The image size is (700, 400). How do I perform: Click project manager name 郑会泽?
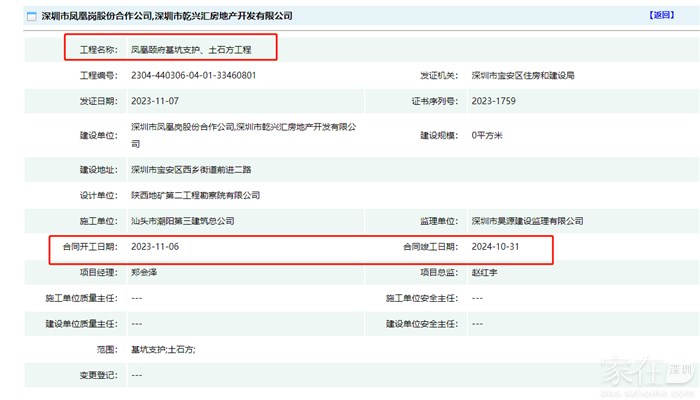coord(145,271)
